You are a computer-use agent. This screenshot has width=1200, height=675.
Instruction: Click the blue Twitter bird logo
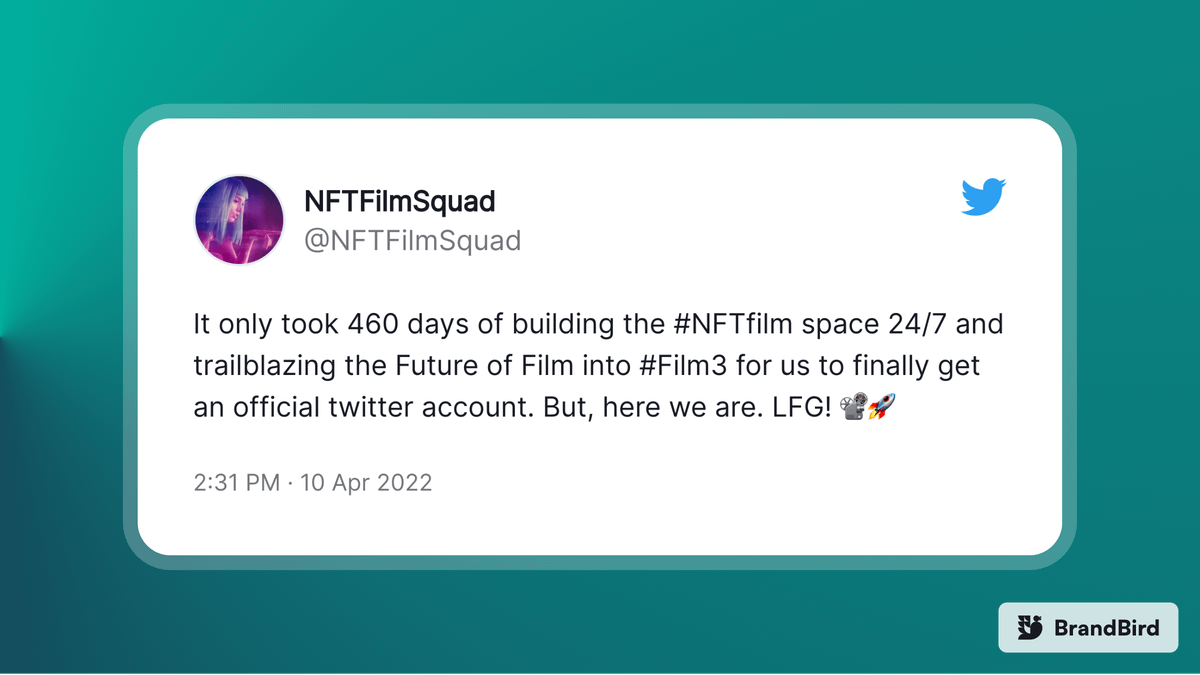point(983,197)
